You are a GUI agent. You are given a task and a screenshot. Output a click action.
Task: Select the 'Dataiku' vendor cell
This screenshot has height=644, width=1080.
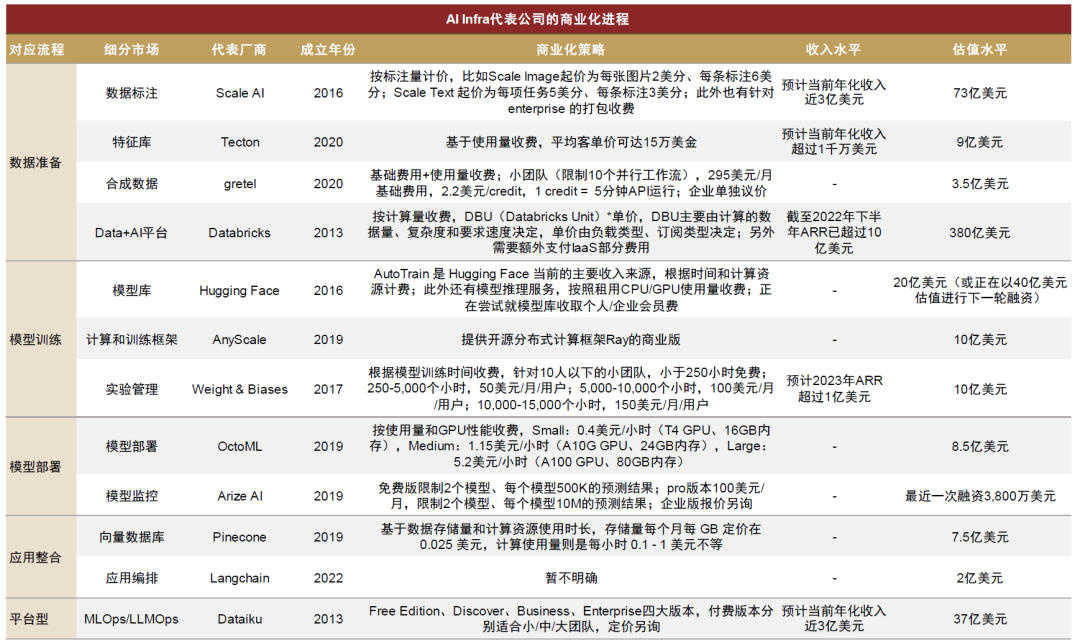(x=240, y=619)
